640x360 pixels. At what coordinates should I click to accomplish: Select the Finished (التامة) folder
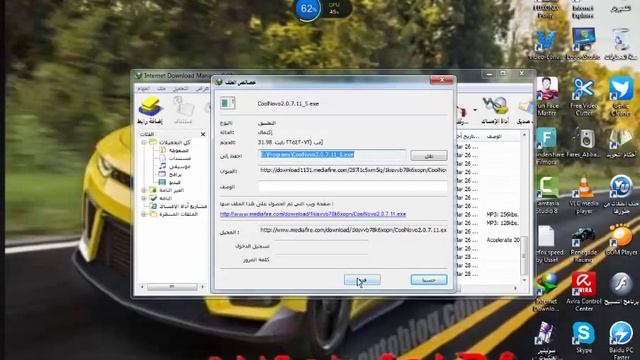pyautogui.click(x=165, y=198)
